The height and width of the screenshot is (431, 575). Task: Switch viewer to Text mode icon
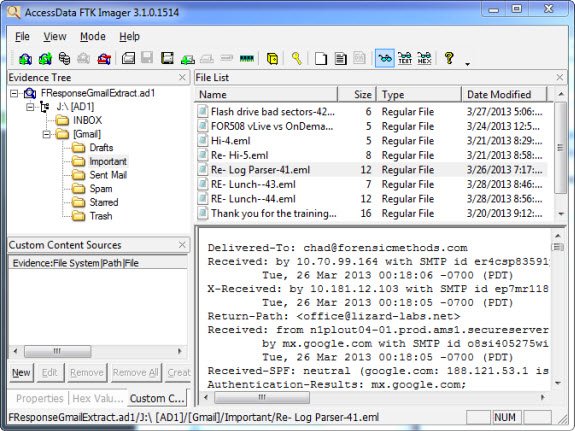coord(405,58)
